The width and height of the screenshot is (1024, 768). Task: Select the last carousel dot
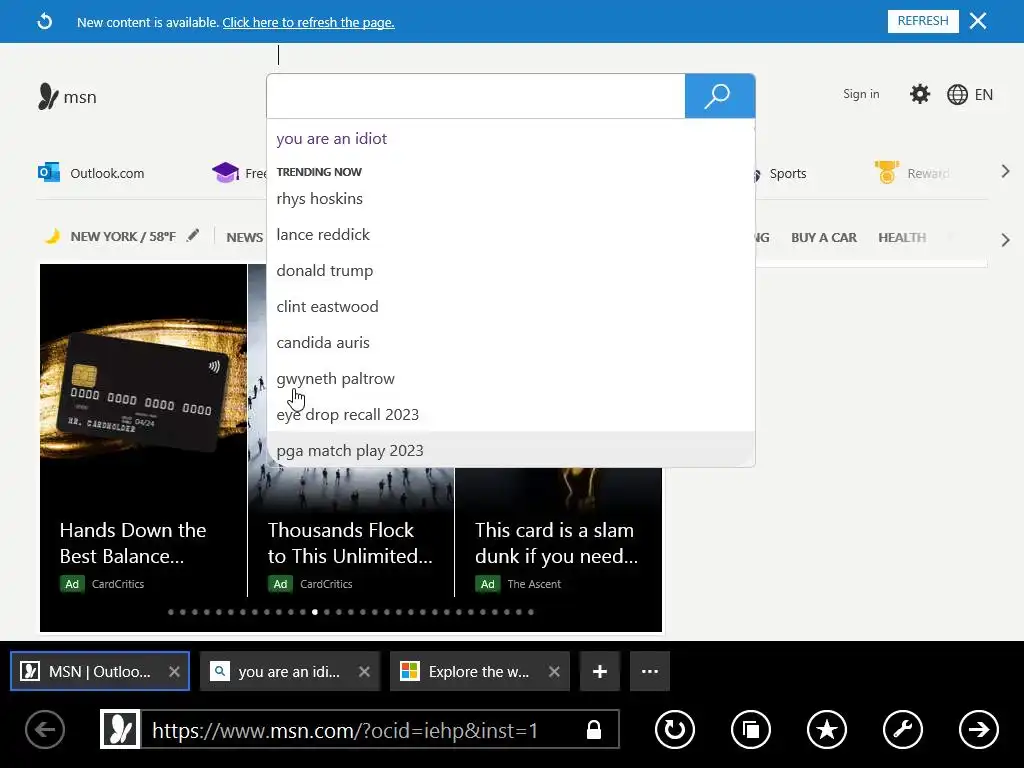(531, 612)
